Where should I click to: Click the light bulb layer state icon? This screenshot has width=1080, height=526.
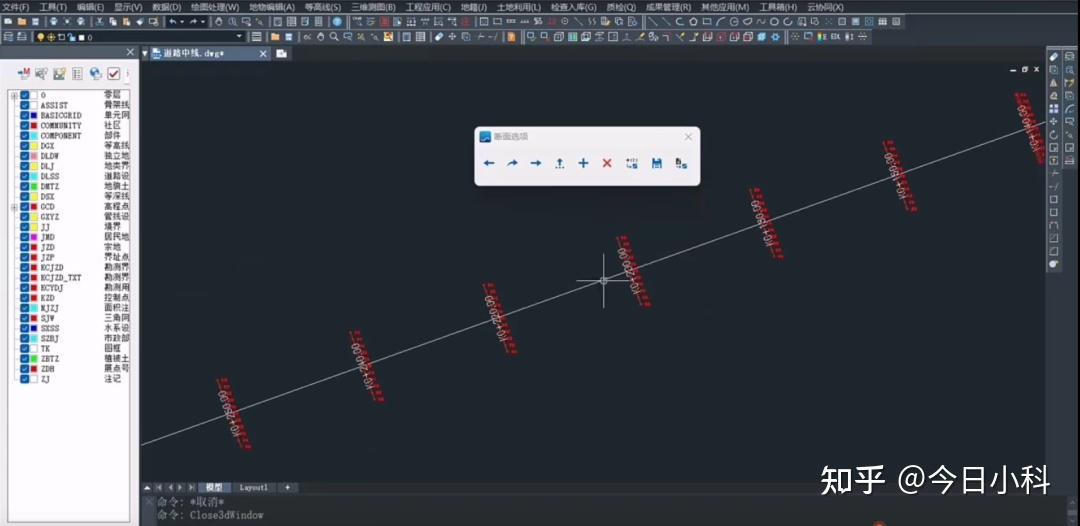pyautogui.click(x=41, y=36)
